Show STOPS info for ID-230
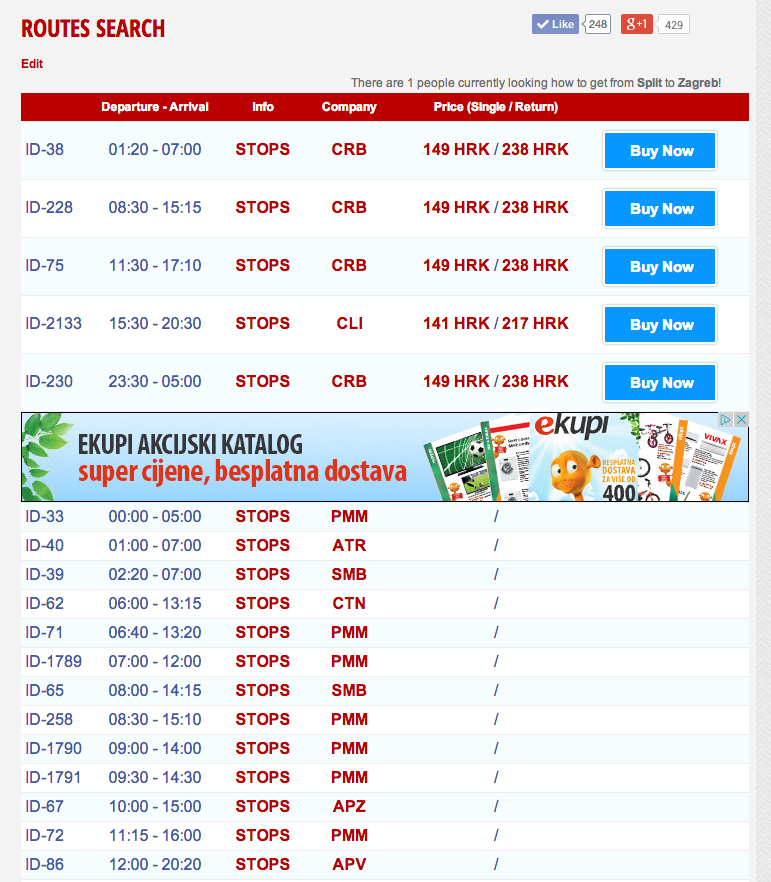 click(x=263, y=381)
